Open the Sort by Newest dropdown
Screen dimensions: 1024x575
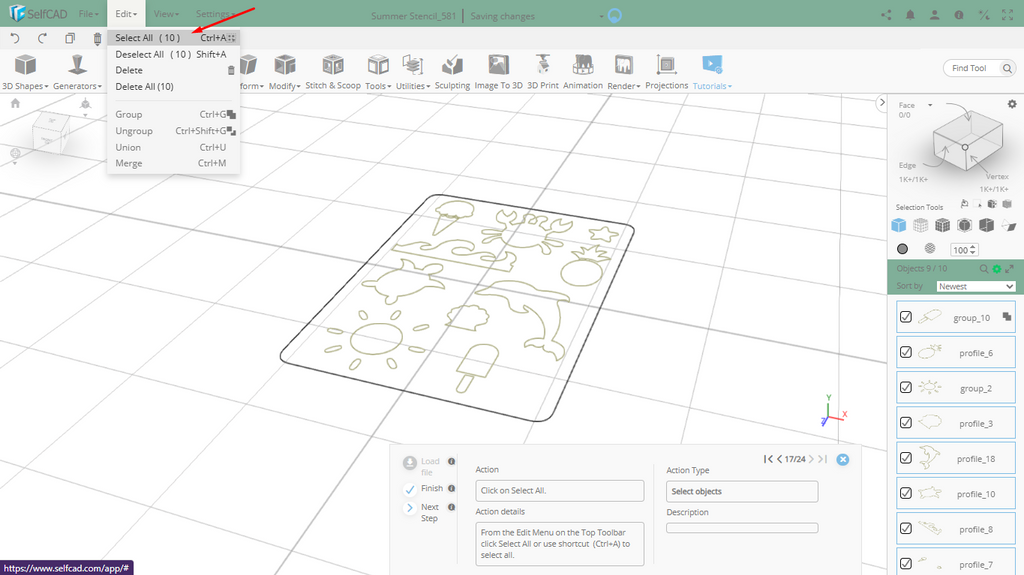[975, 286]
